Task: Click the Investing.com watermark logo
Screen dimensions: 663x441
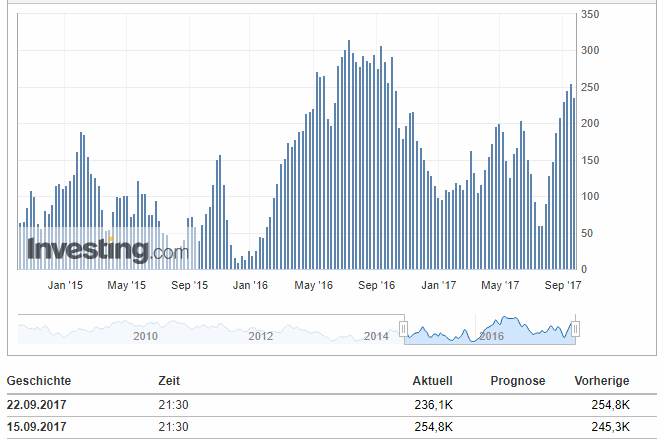Action: [107, 249]
